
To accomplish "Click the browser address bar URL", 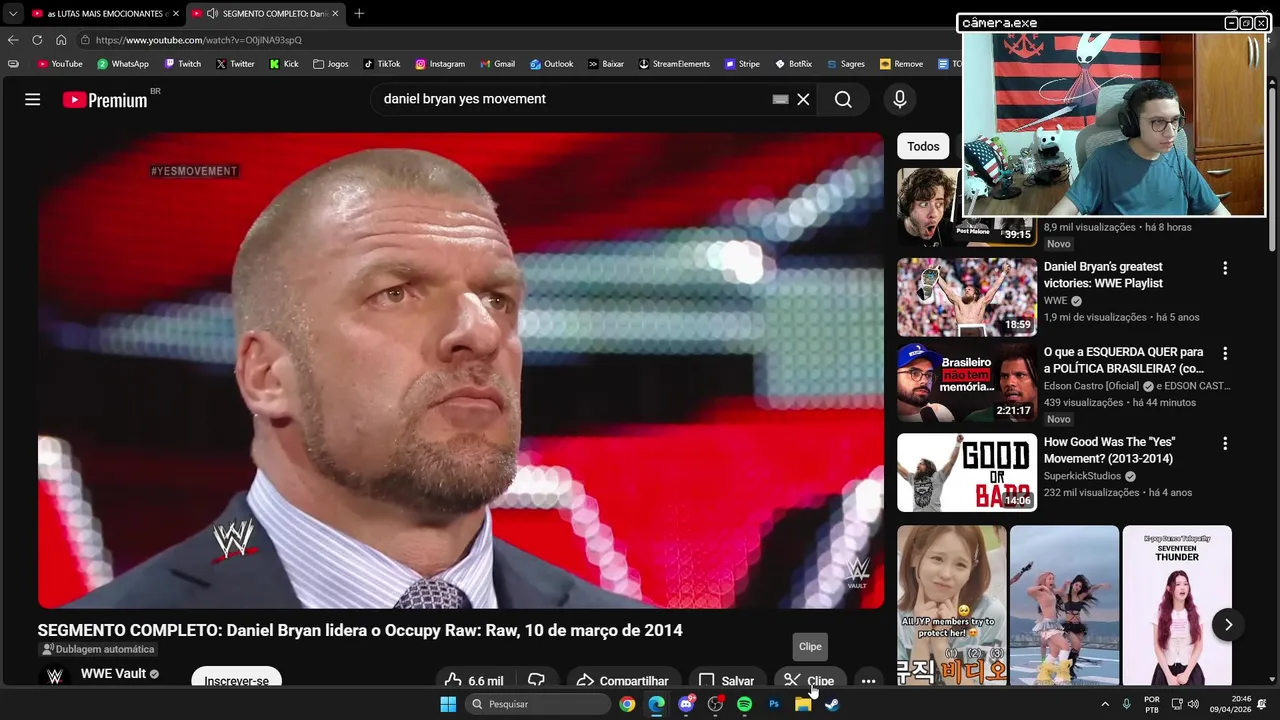I will 198,40.
